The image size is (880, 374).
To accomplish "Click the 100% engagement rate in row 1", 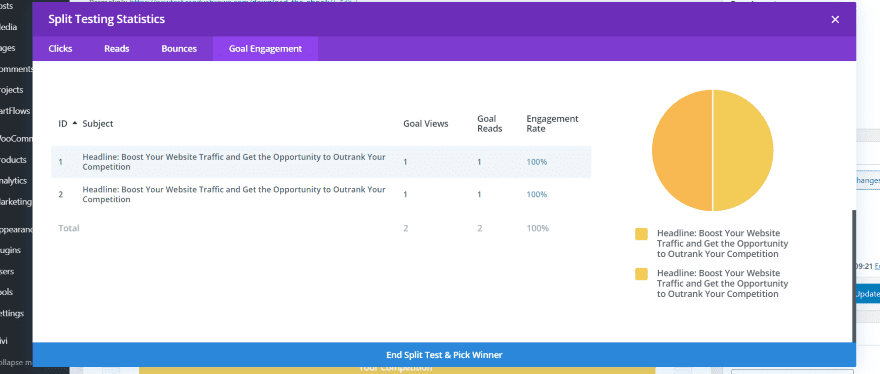I will pos(537,162).
